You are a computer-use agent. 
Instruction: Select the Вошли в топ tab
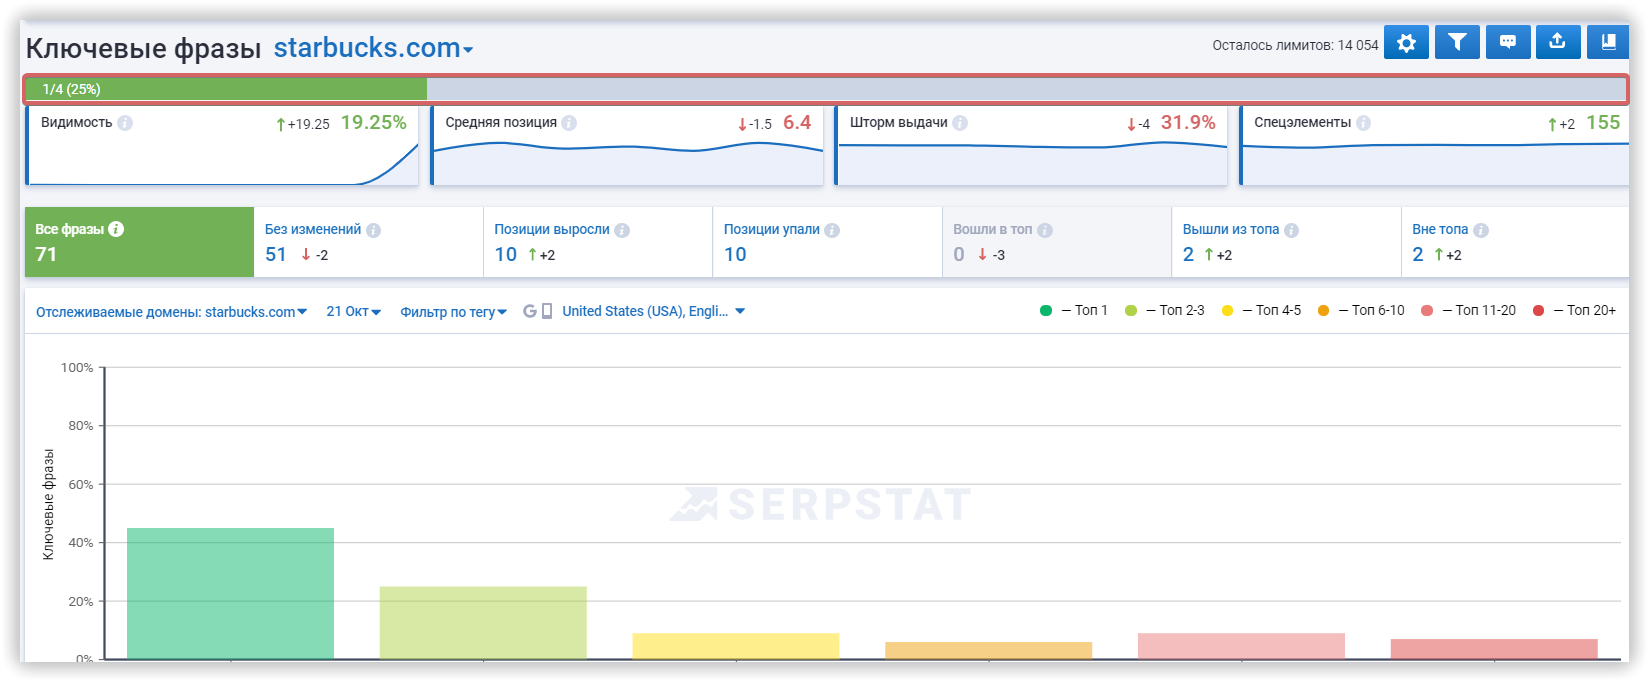(1057, 242)
